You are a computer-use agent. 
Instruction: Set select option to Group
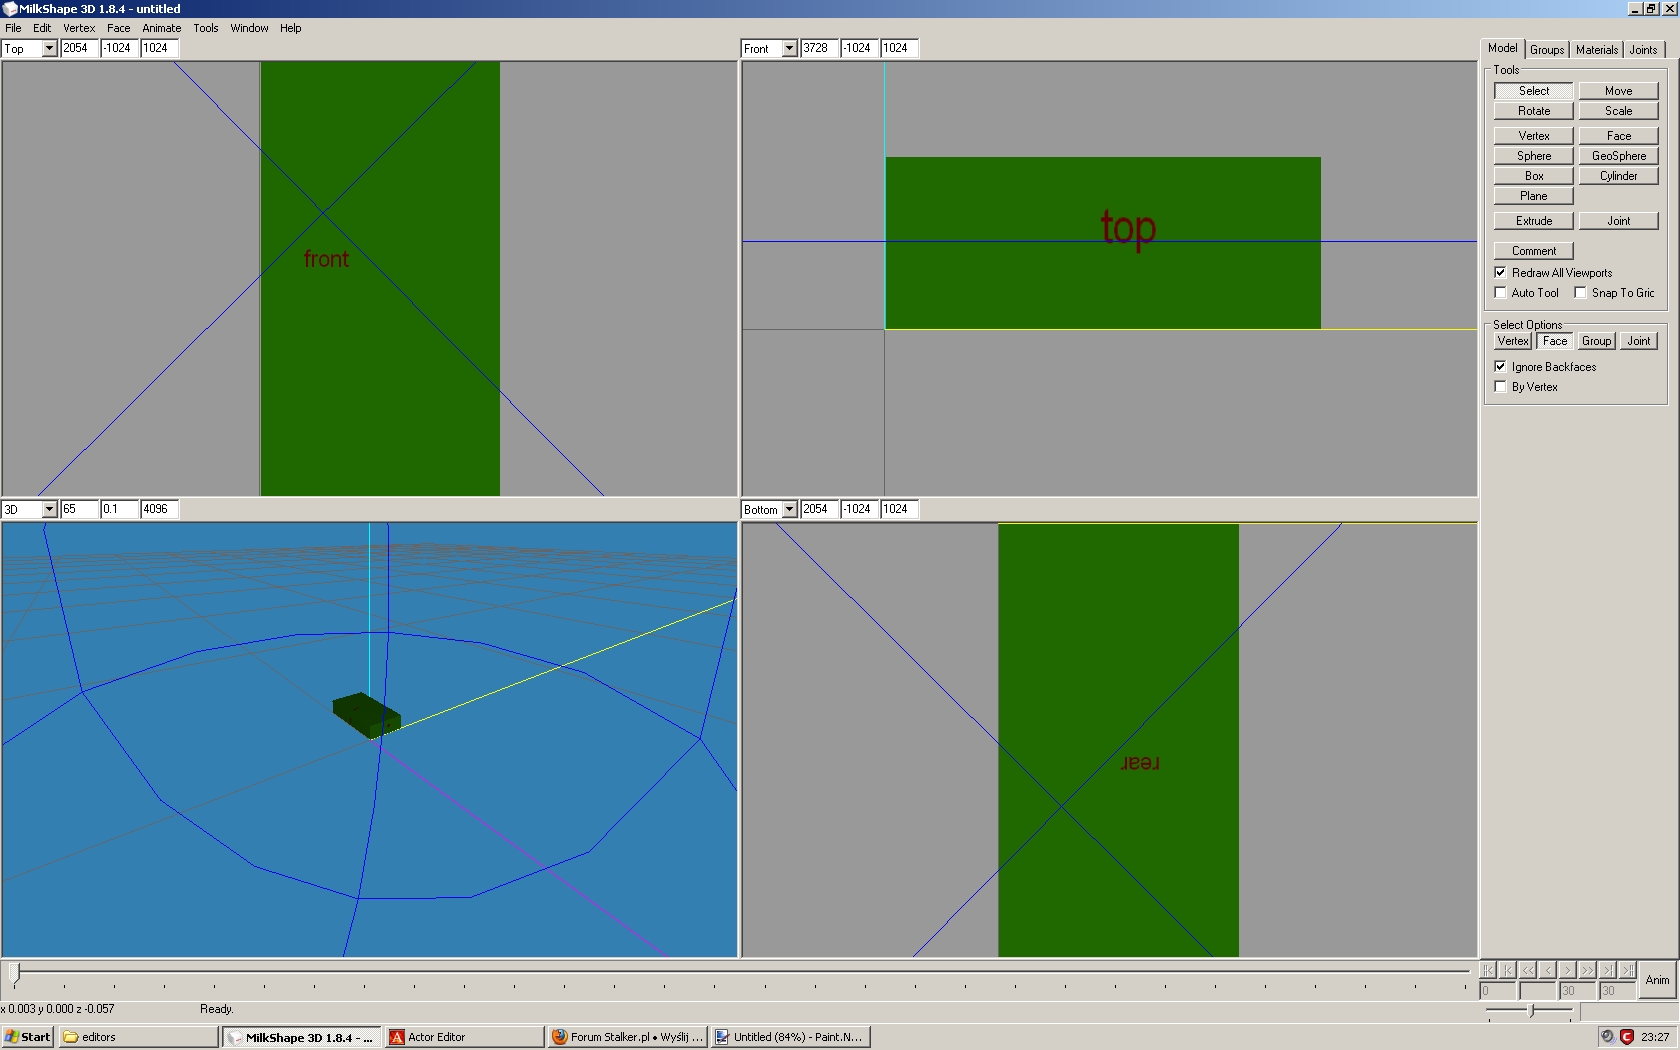(x=1597, y=341)
